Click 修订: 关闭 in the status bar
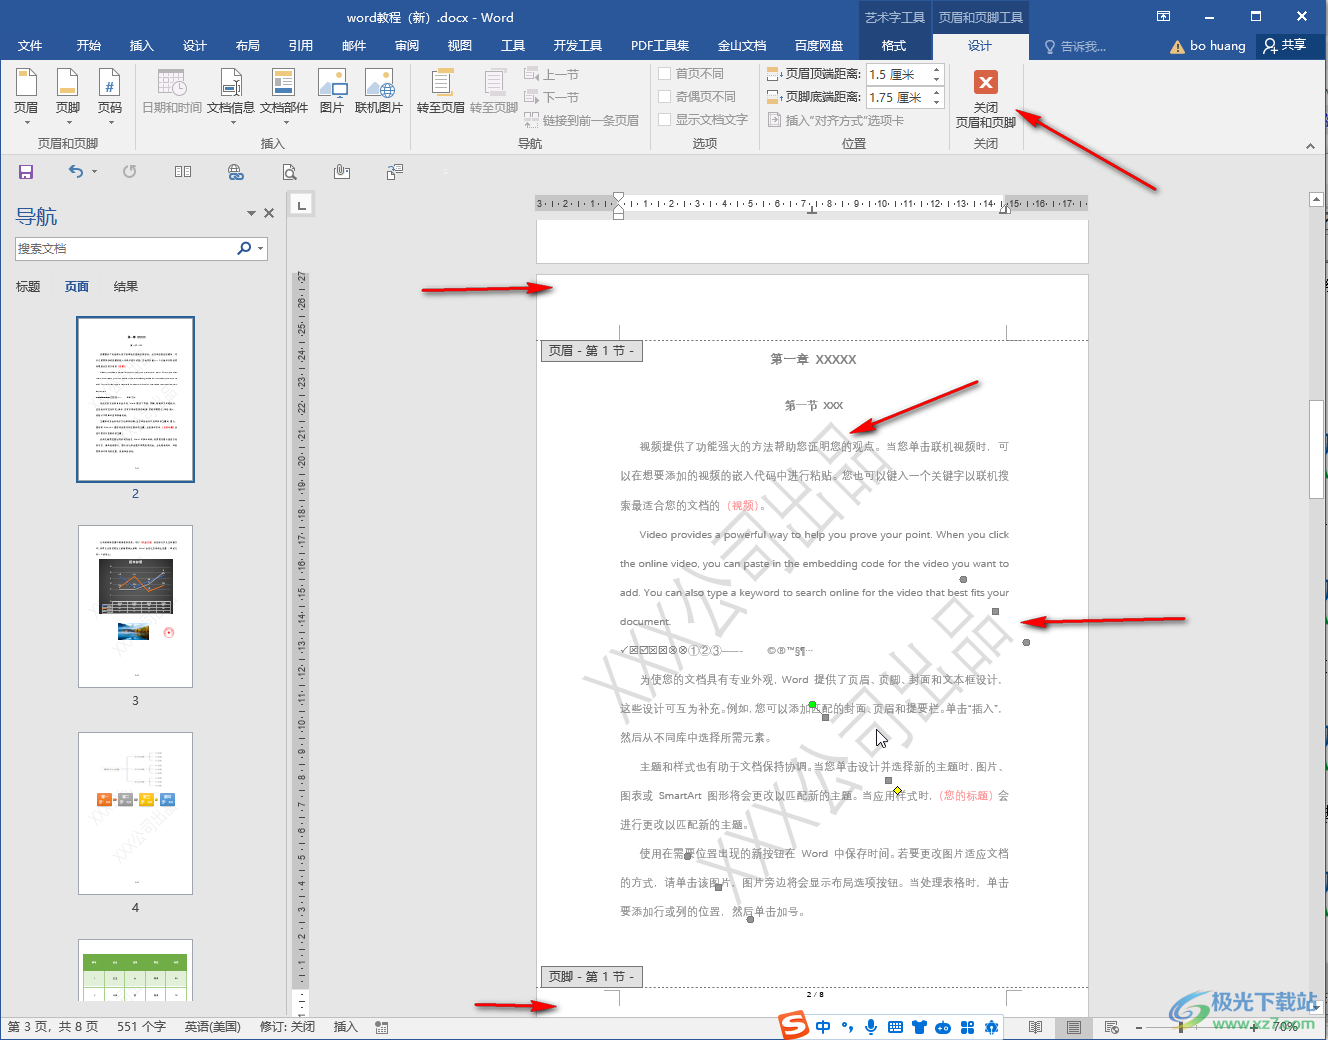 point(287,1027)
